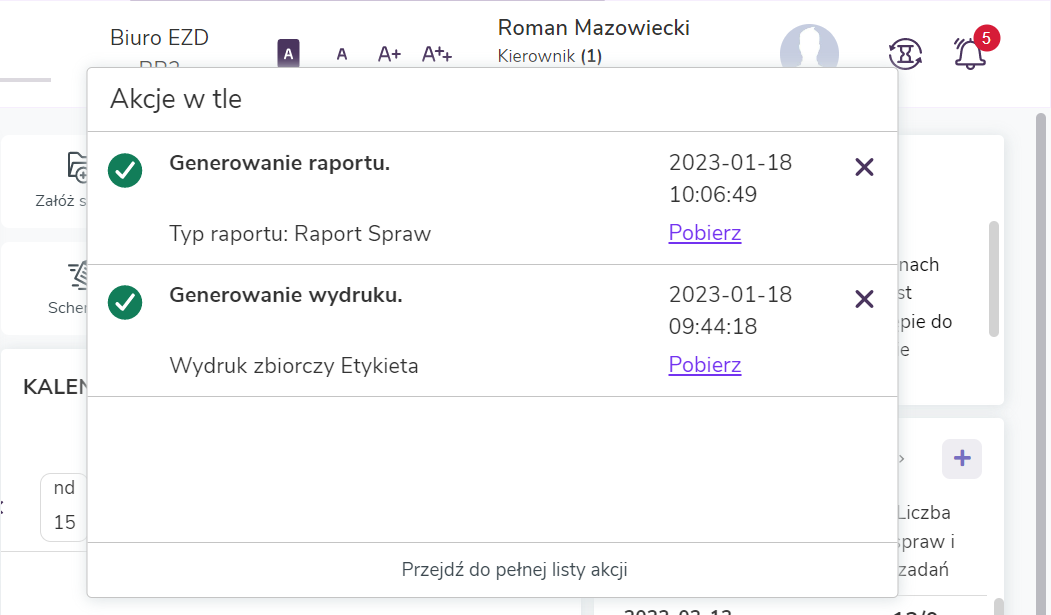Toggle the high-contrast A mode
This screenshot has height=615, width=1051.
click(x=288, y=54)
